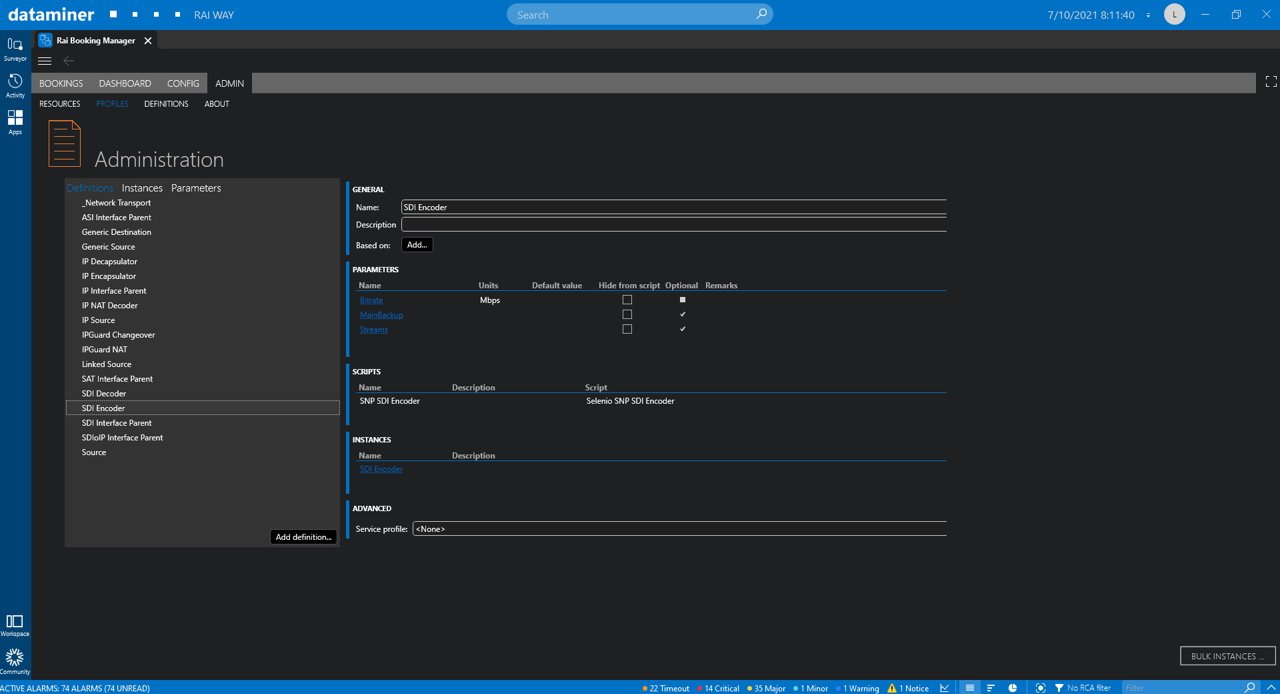The width and height of the screenshot is (1280, 694).
Task: Click the back arrow icon
Action: click(x=69, y=61)
